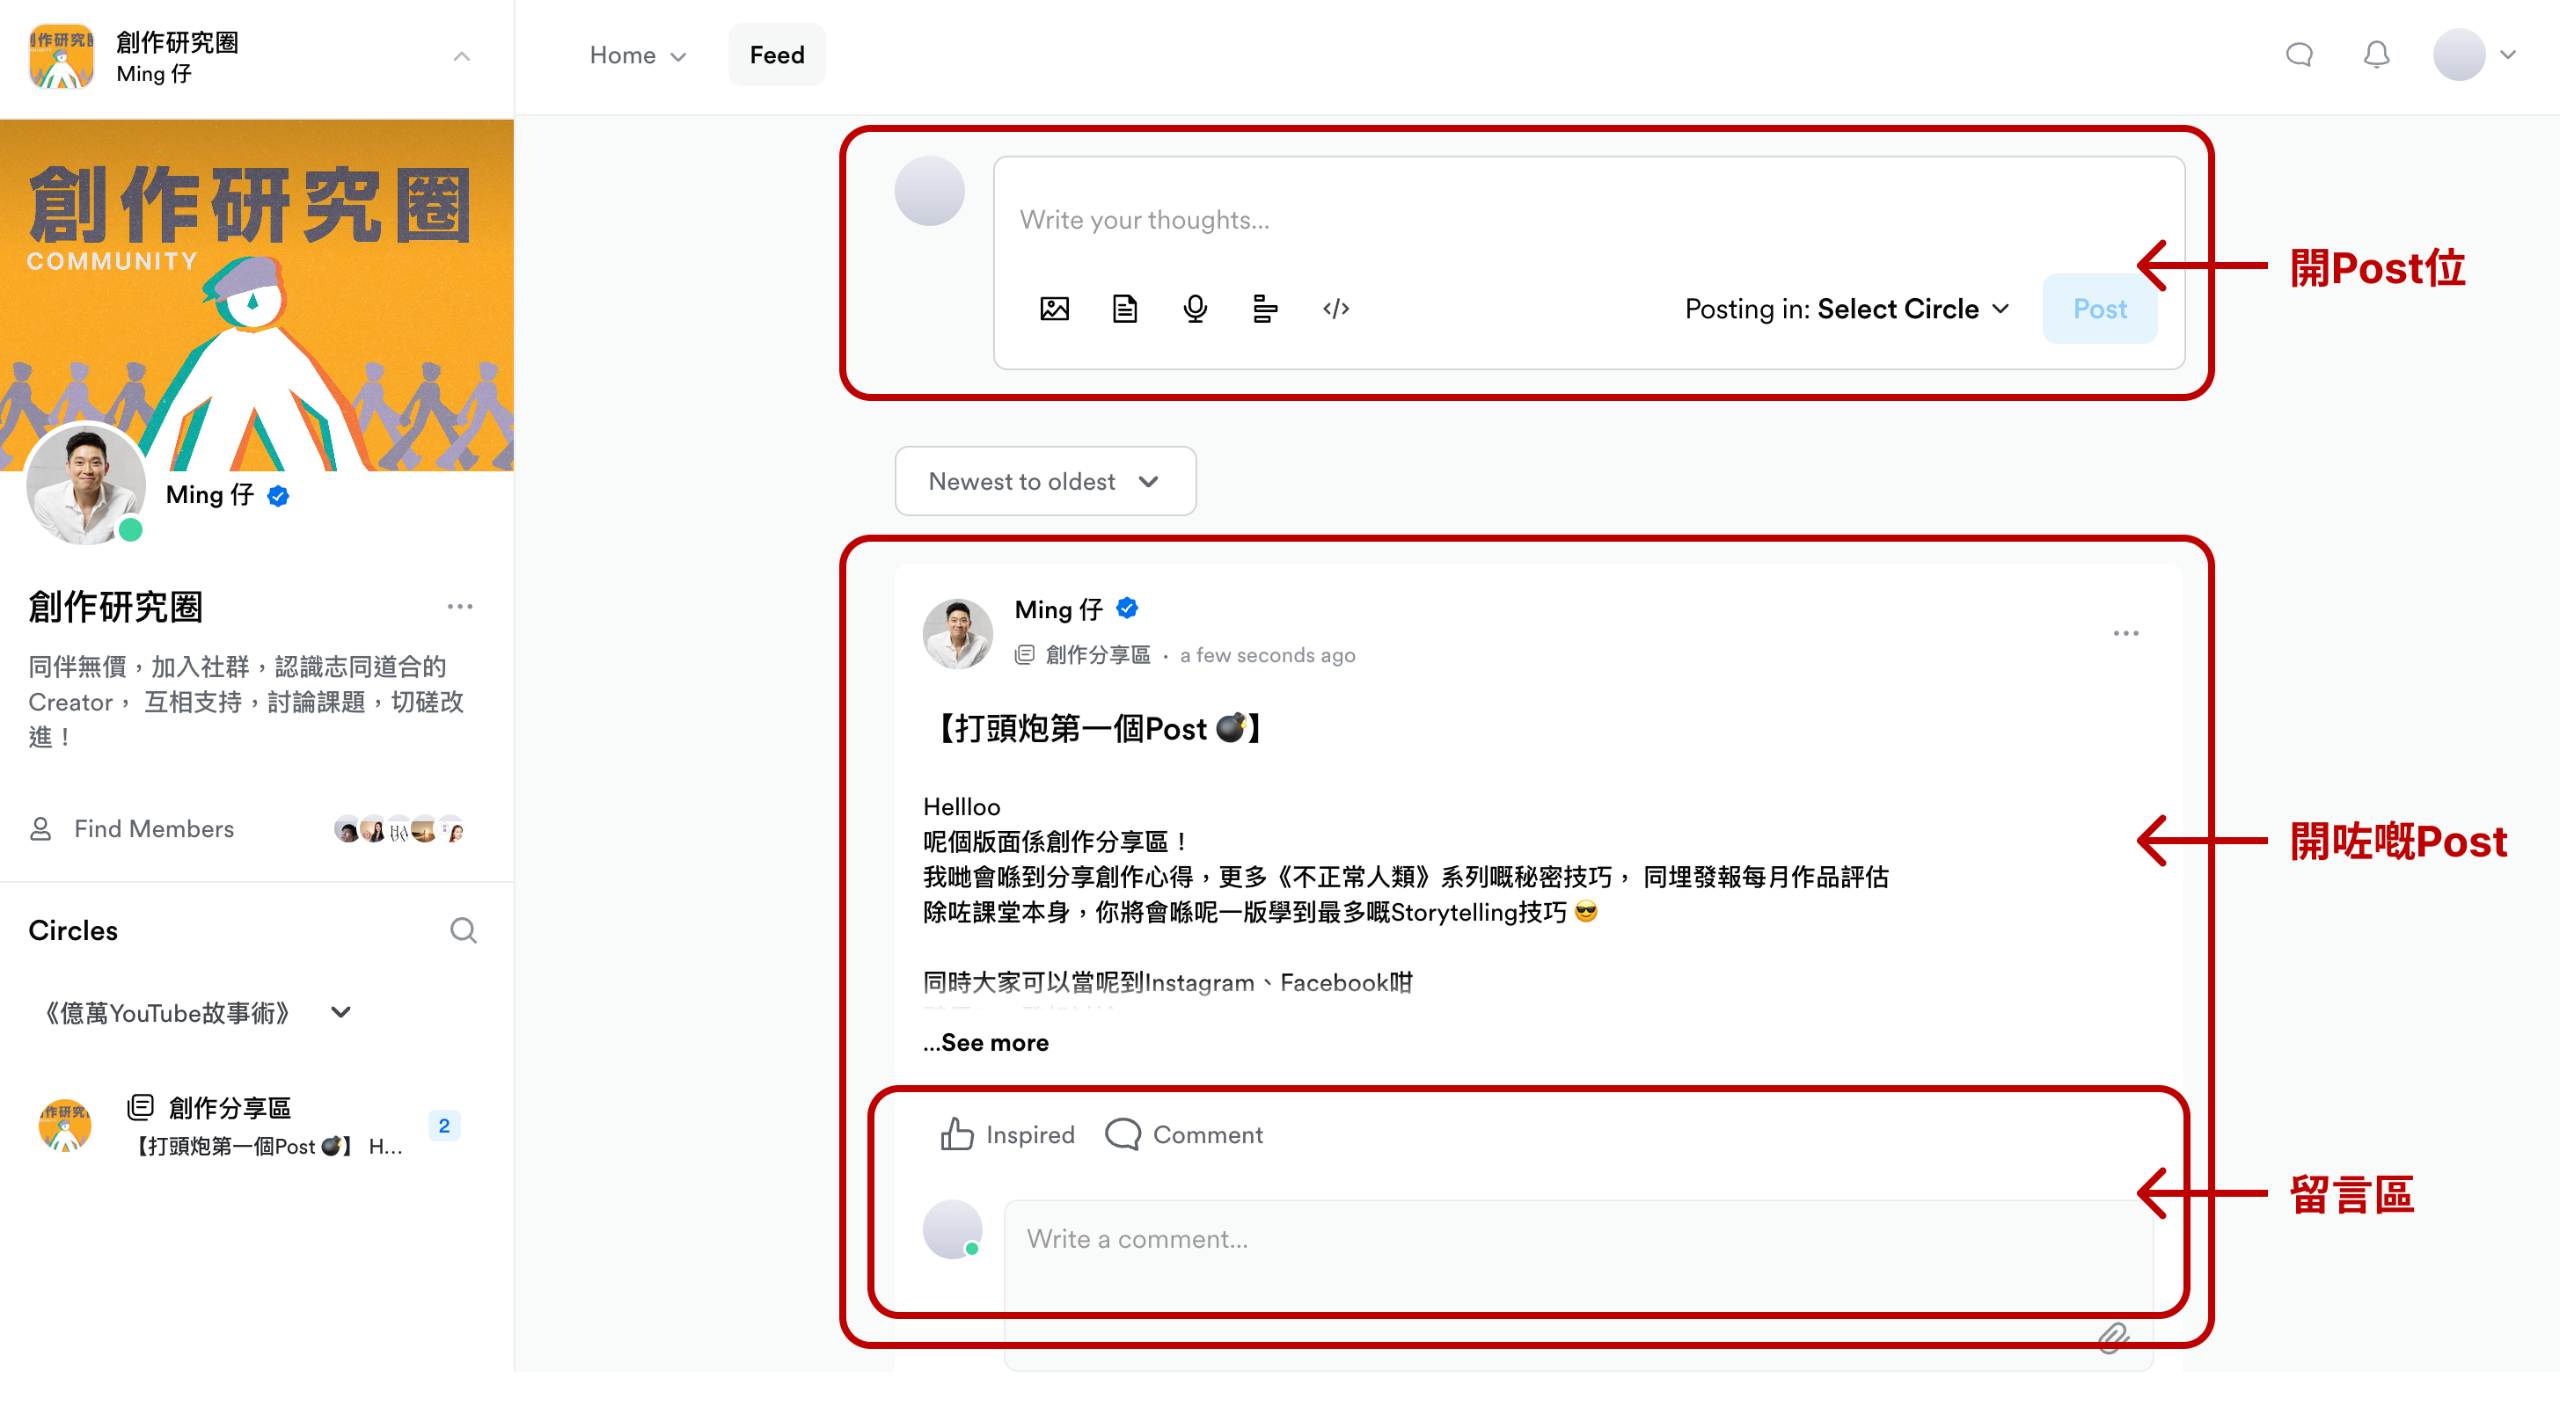Click the embed code icon in composer
The height and width of the screenshot is (1414, 2560).
pos(1336,309)
